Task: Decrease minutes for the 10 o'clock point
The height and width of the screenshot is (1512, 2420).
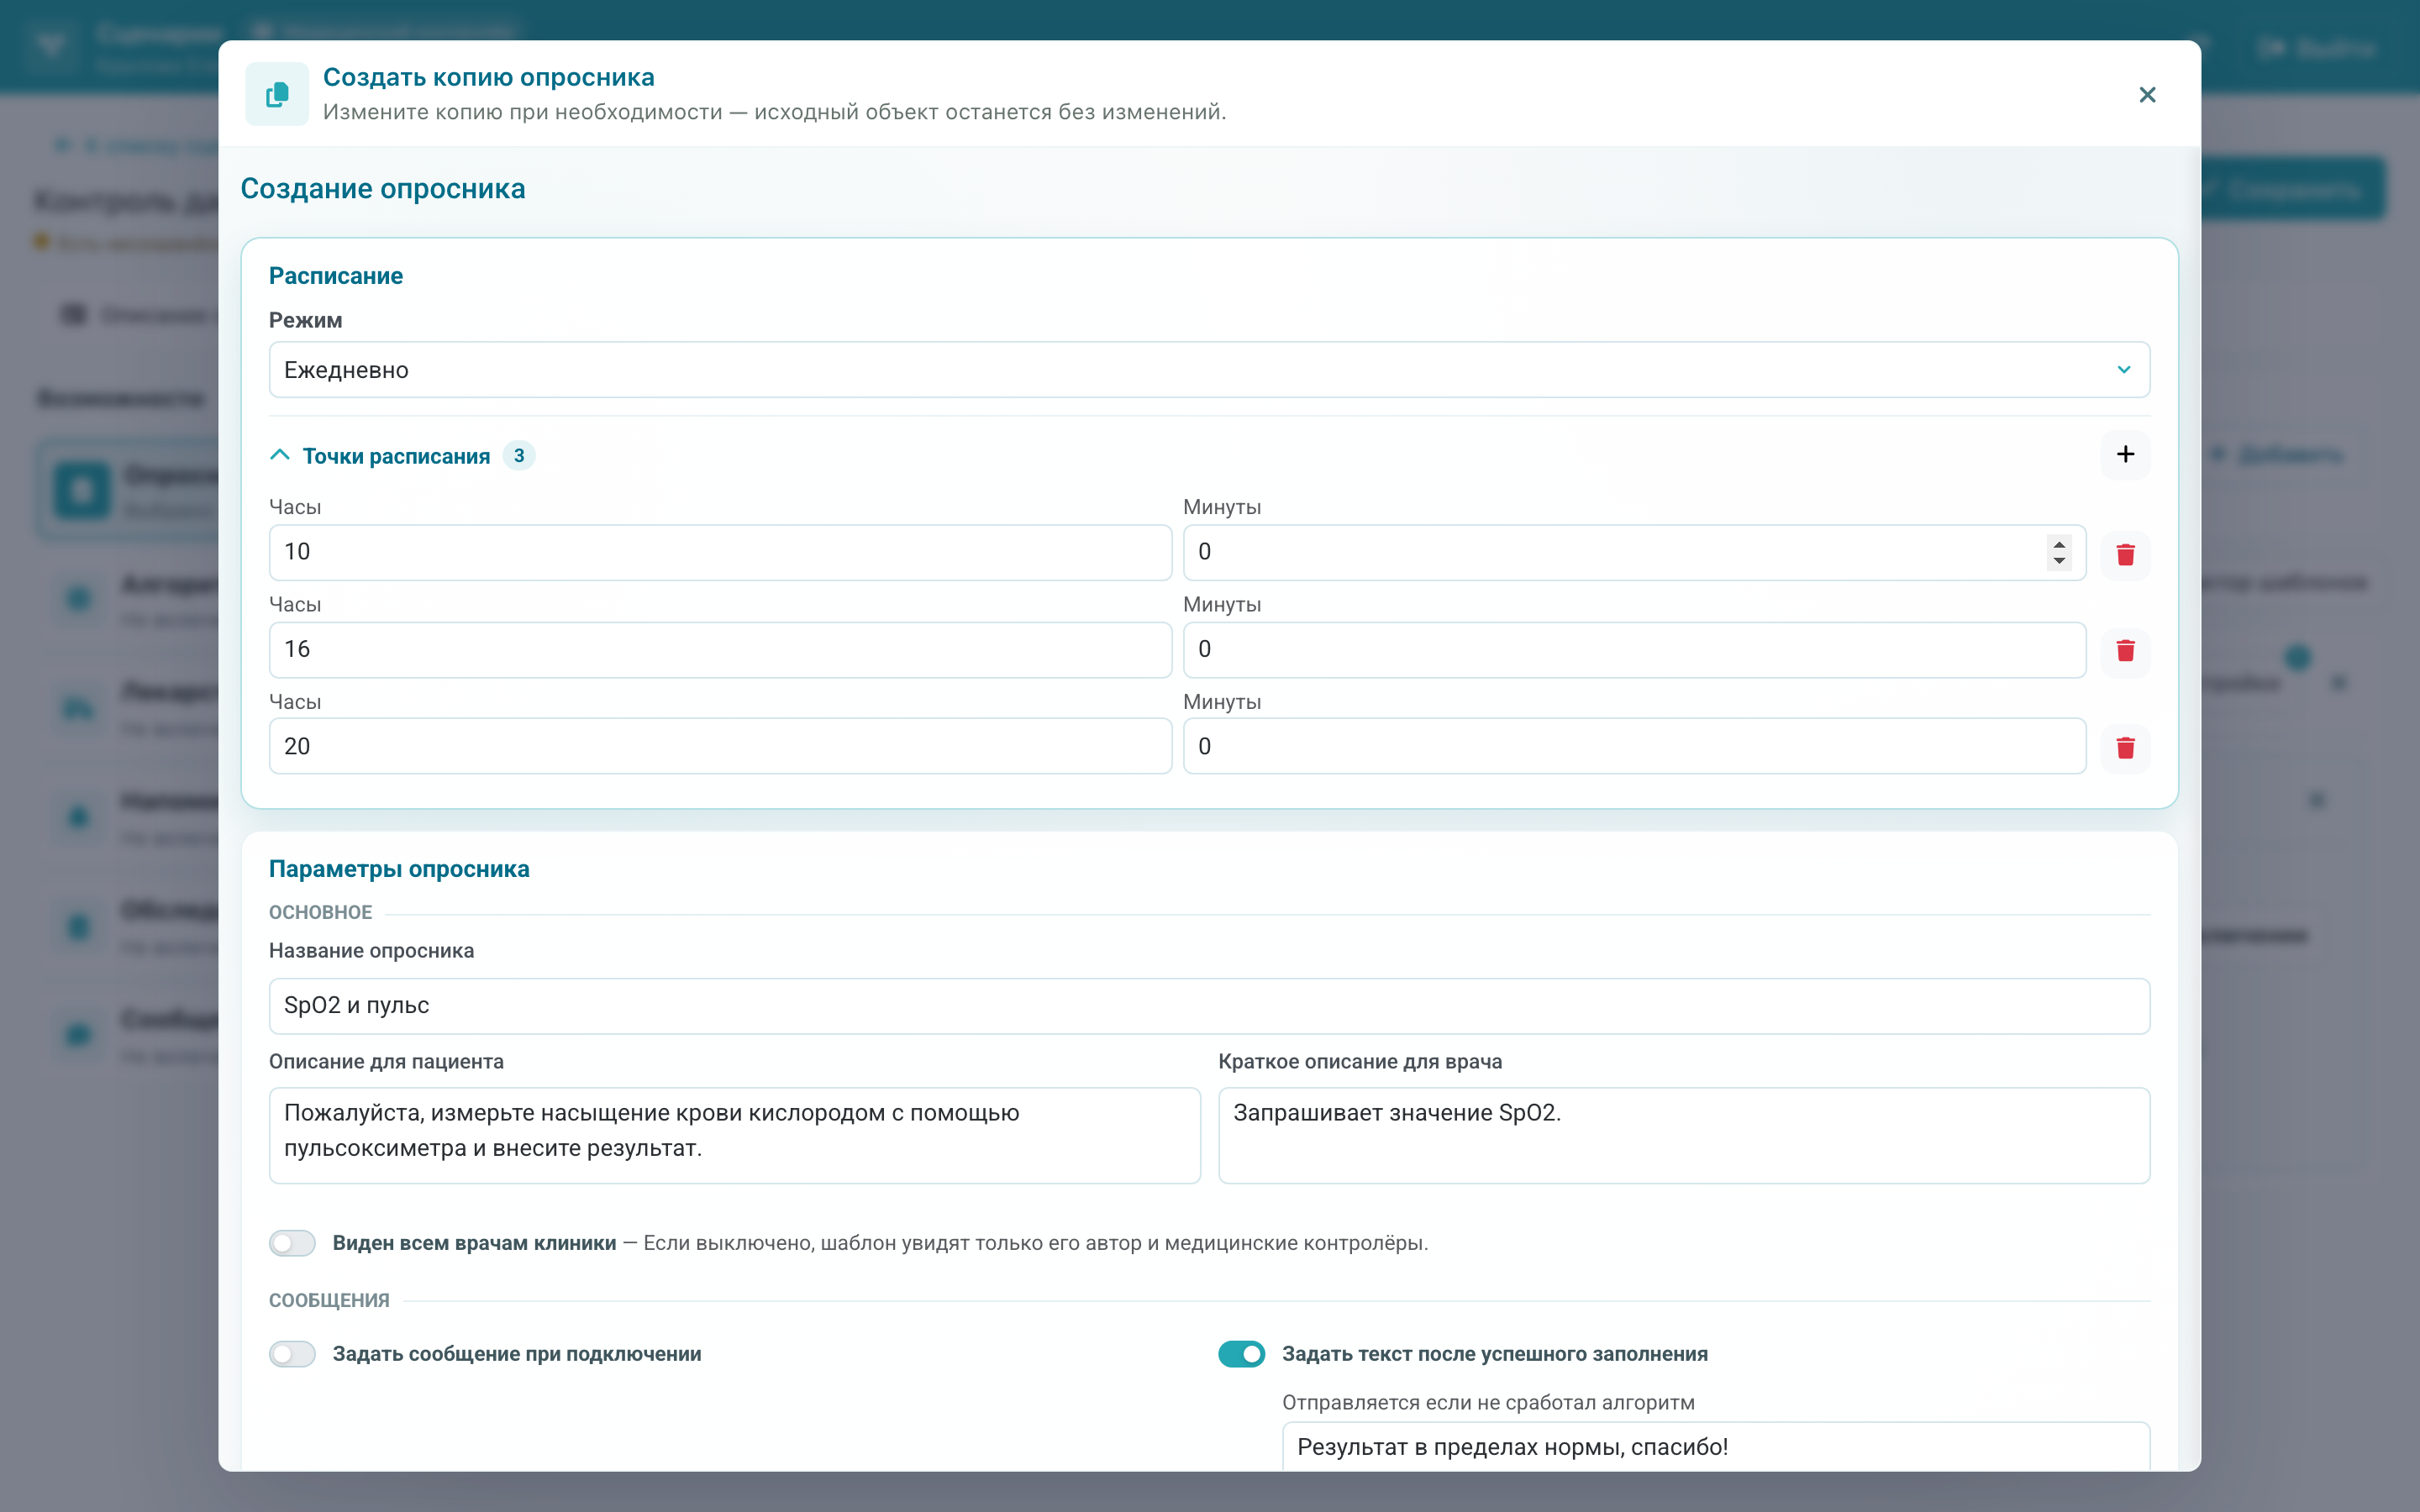Action: point(2058,561)
